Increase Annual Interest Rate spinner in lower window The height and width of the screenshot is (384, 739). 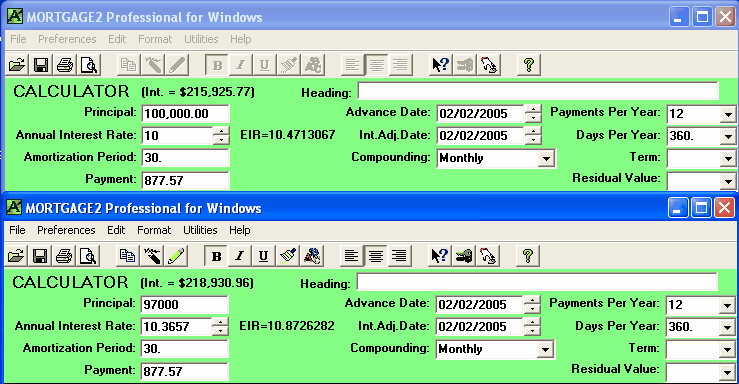click(x=220, y=322)
